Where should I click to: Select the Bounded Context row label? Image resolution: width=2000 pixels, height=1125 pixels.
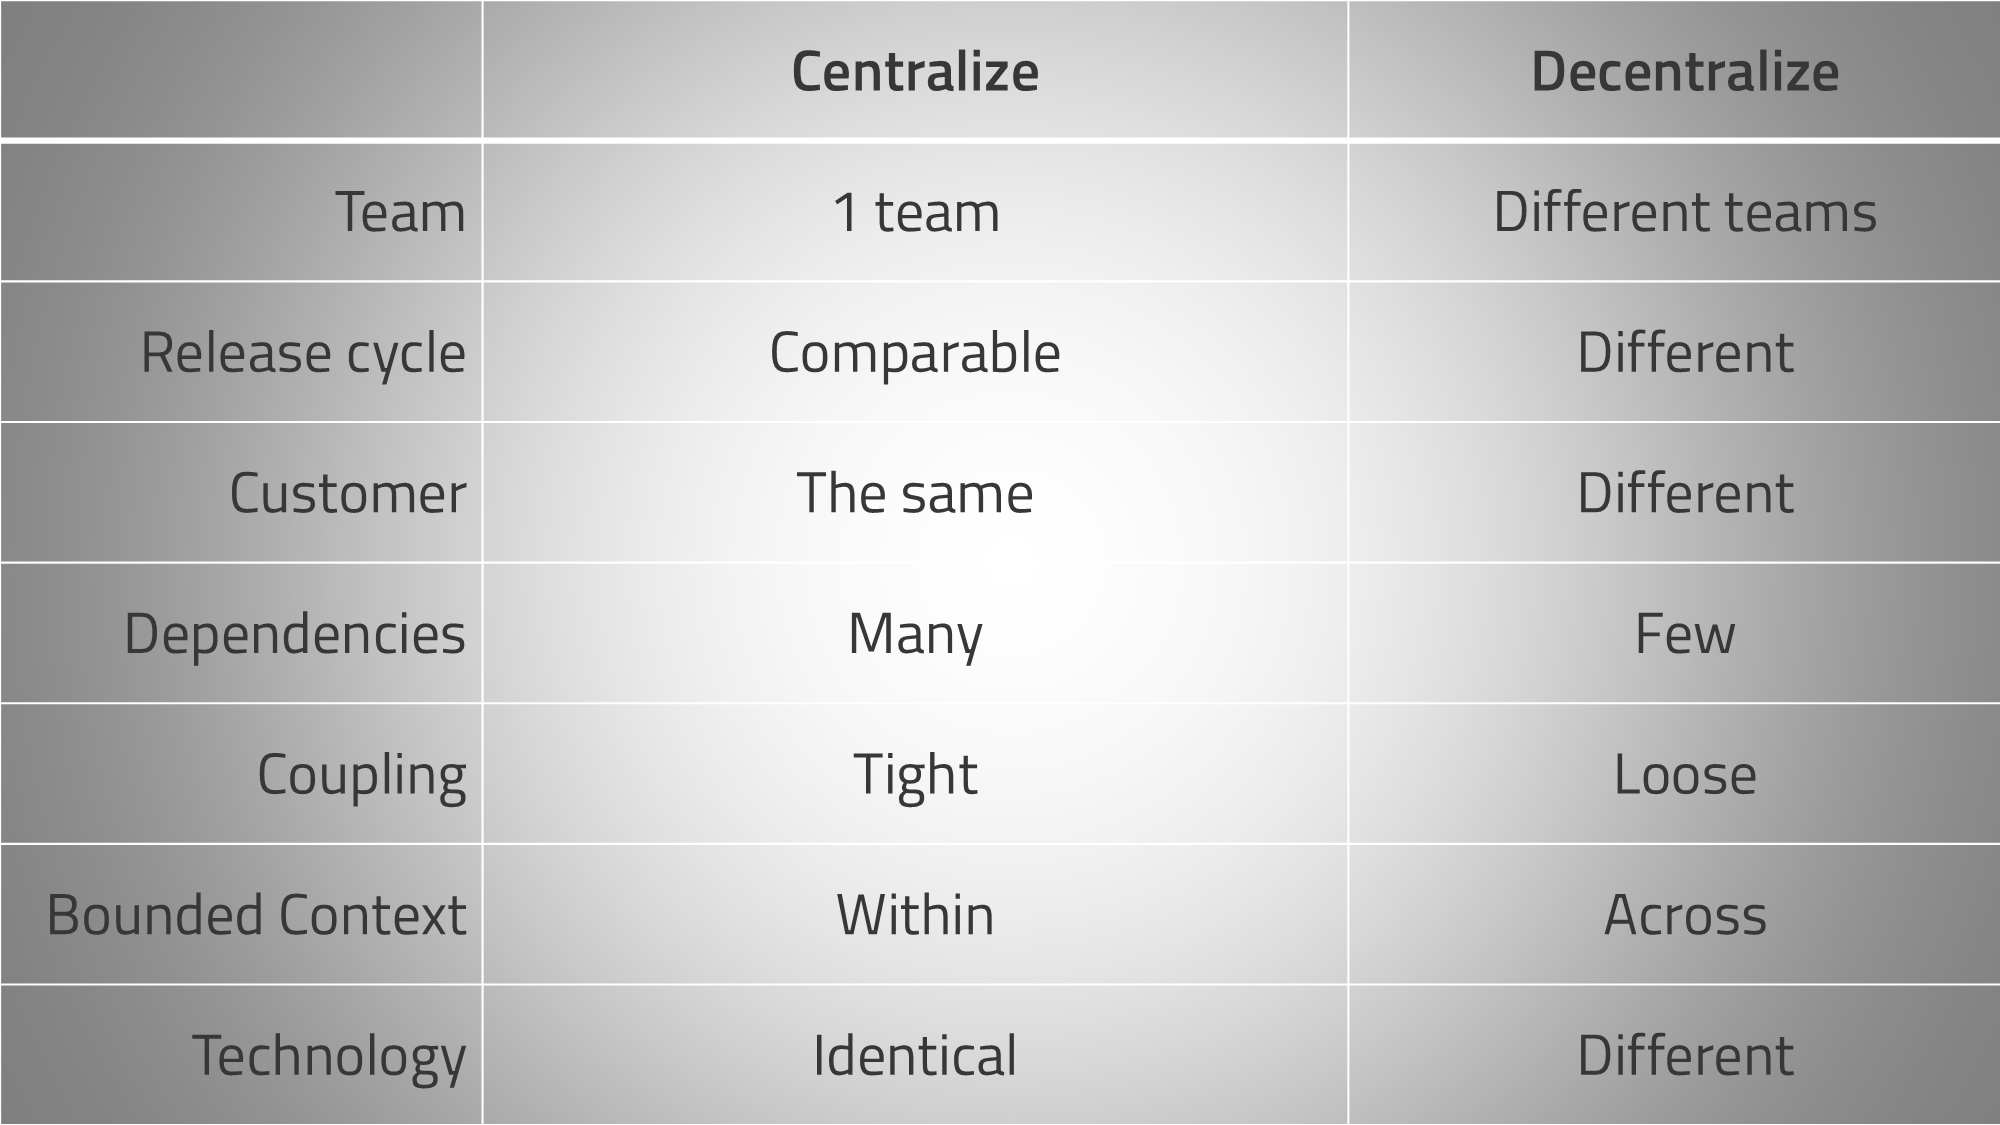pyautogui.click(x=256, y=915)
